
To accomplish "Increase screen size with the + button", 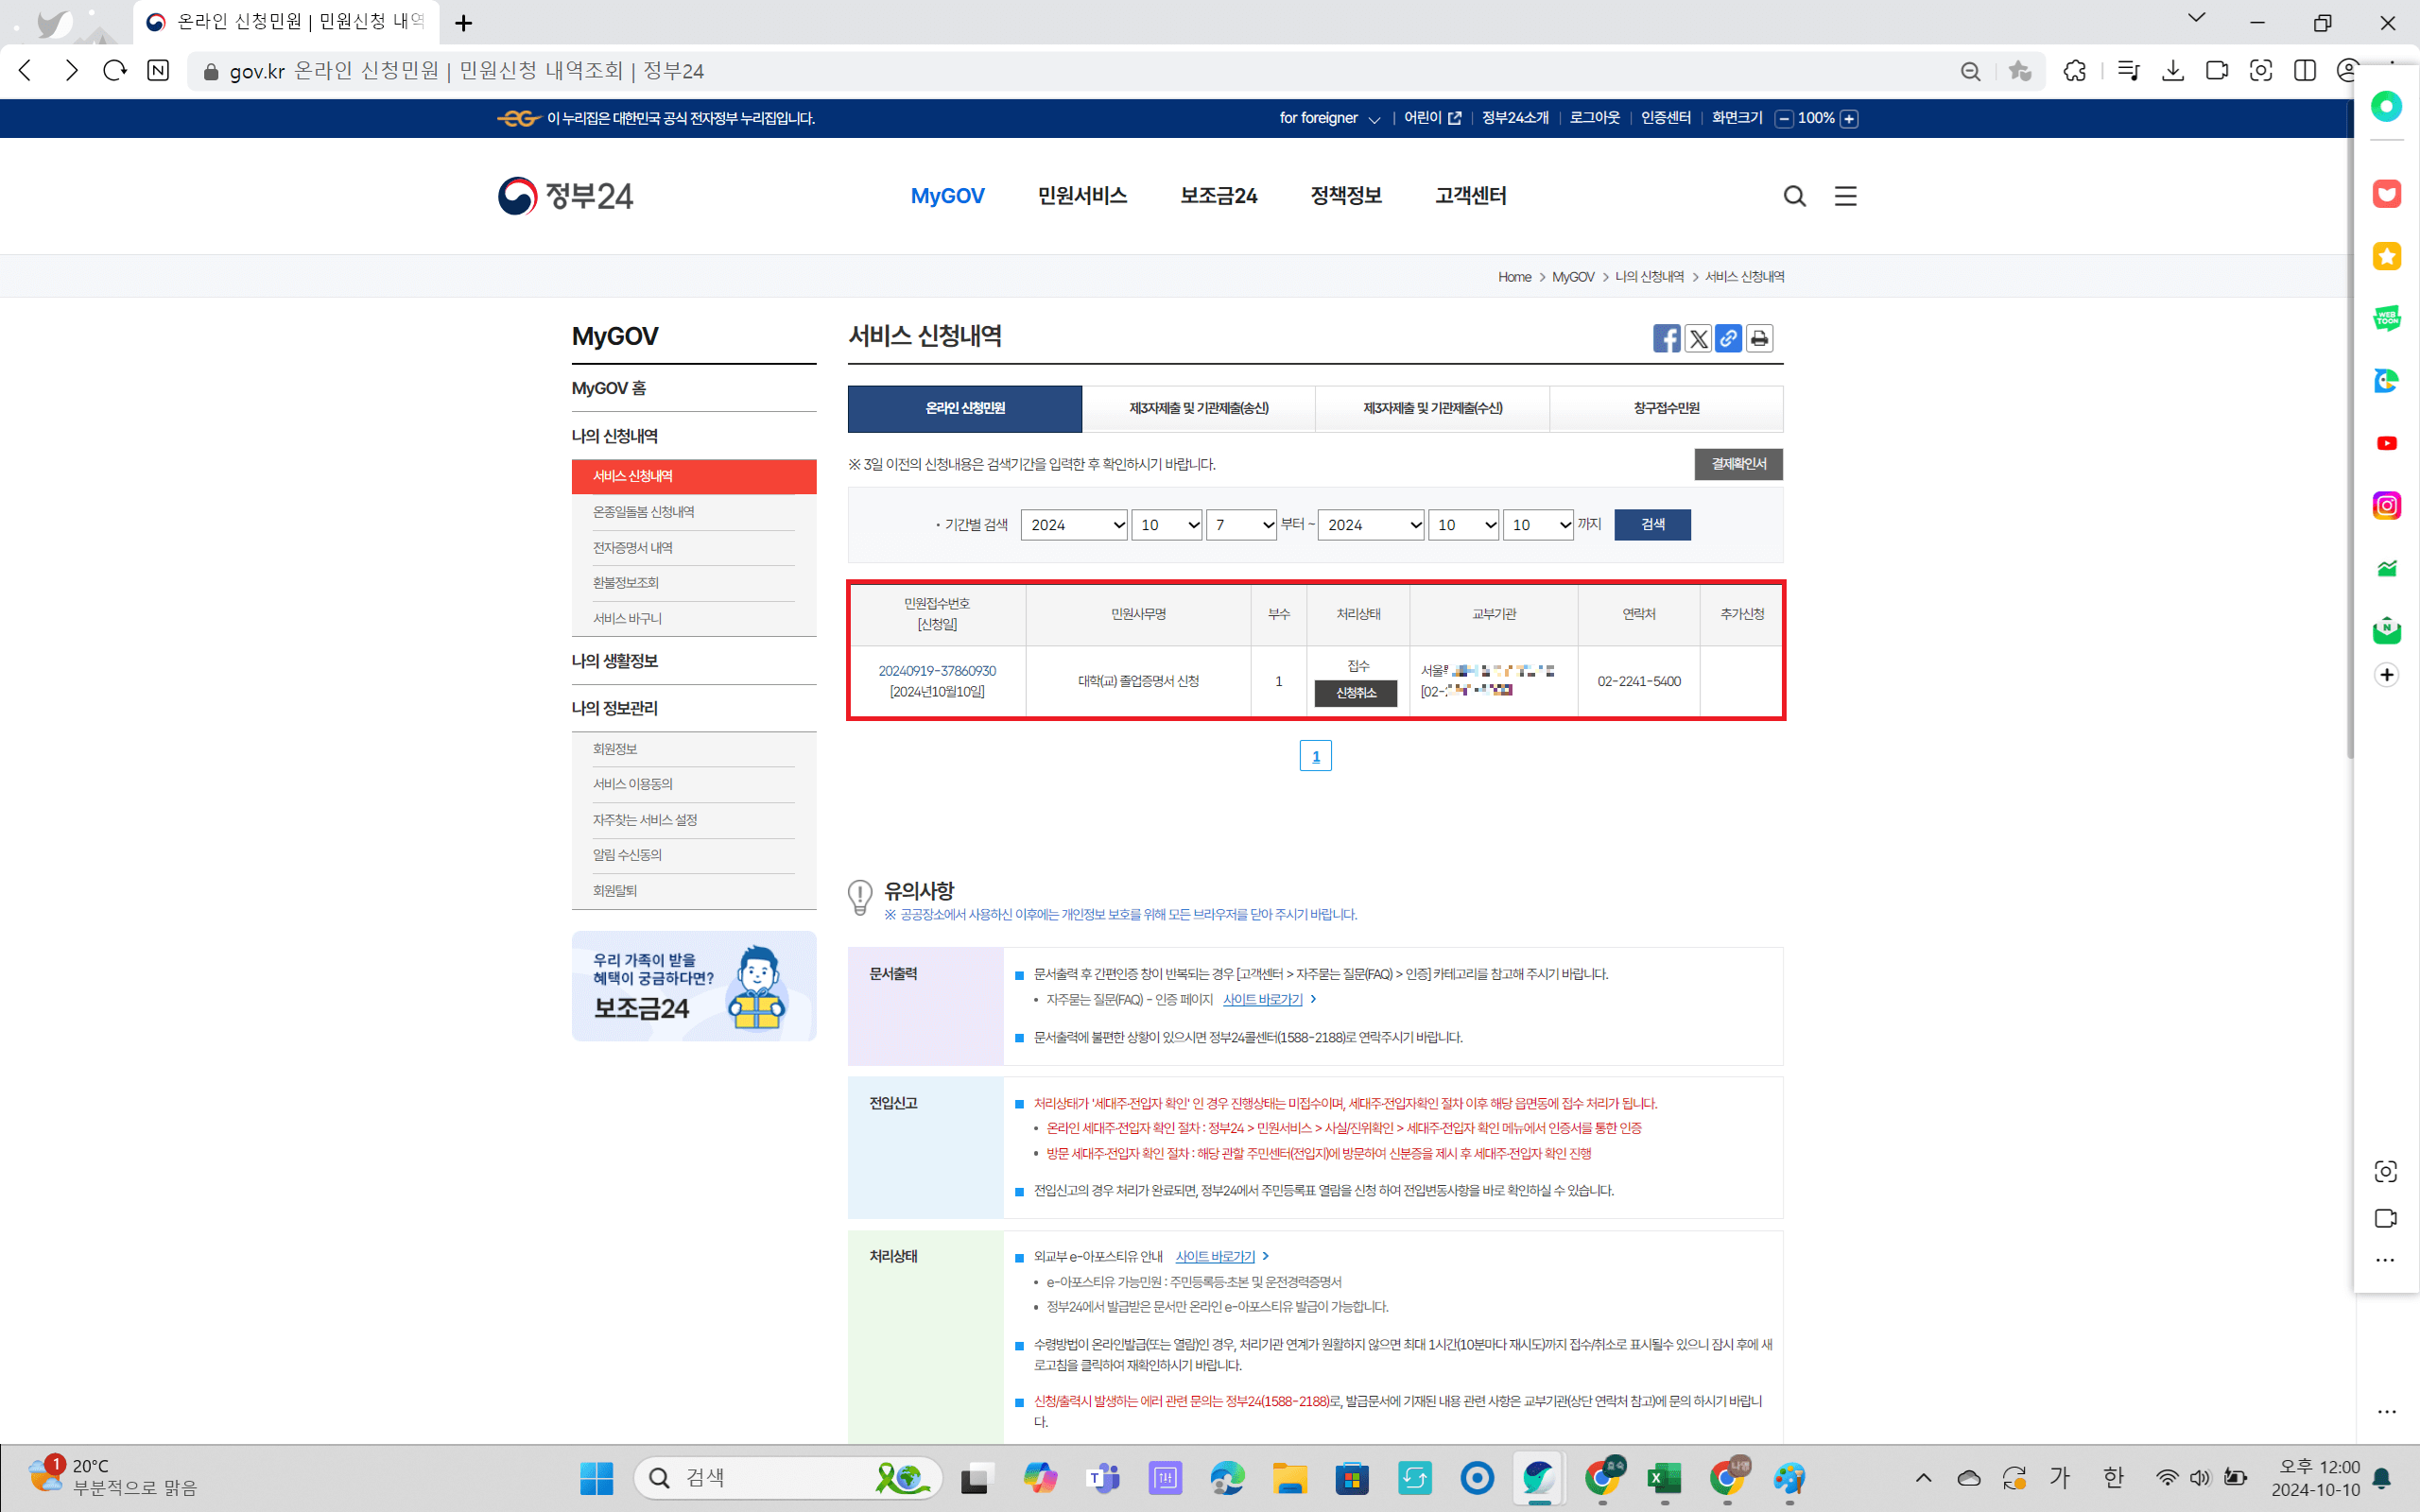I will click(1849, 118).
